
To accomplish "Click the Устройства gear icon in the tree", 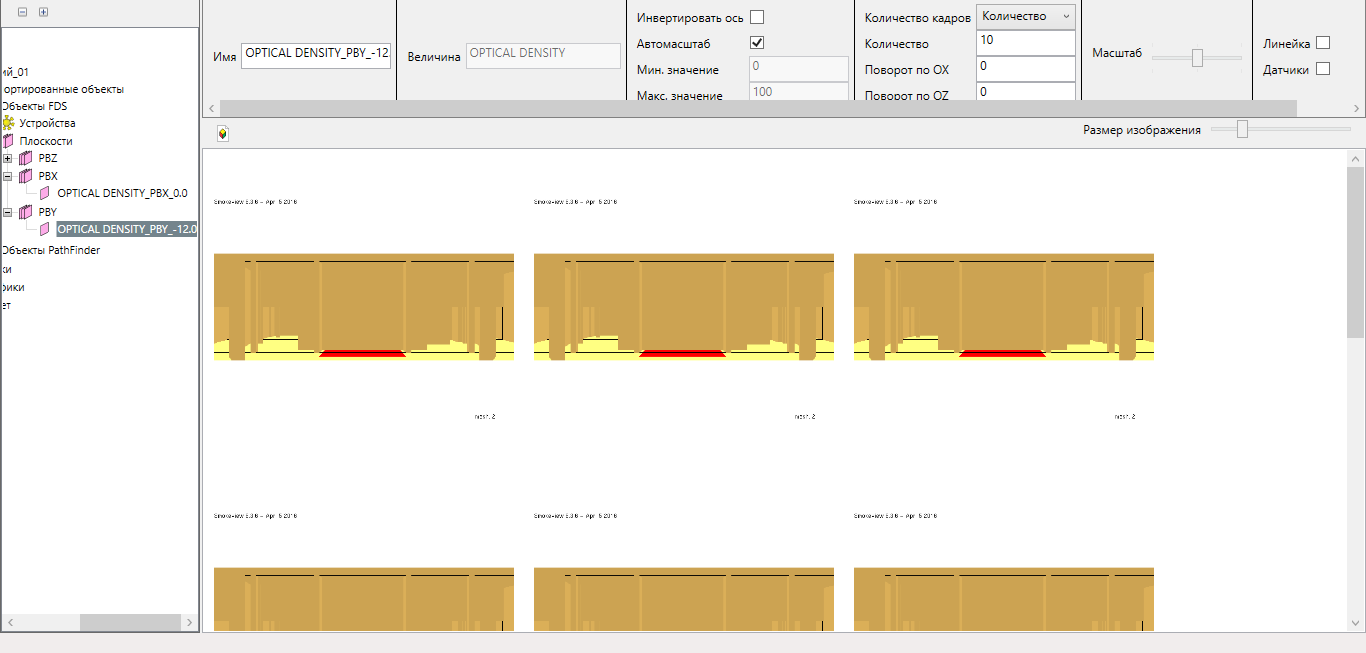I will 8,123.
